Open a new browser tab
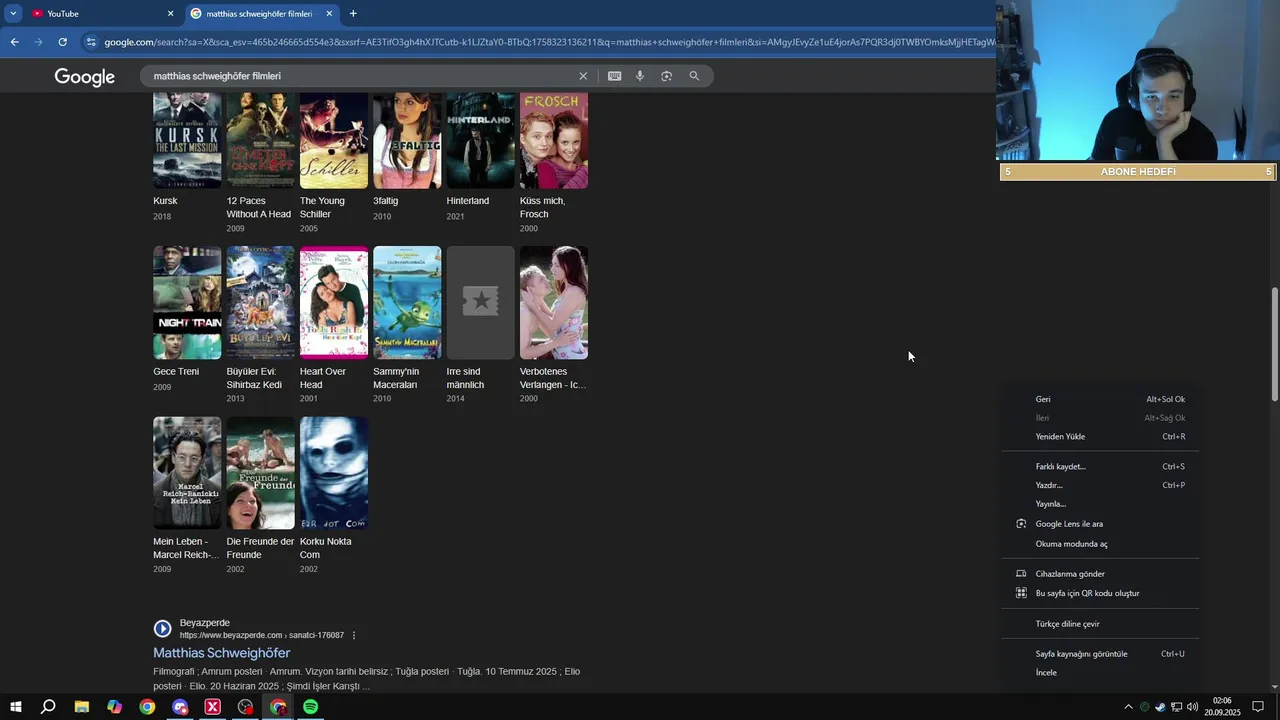The image size is (1280, 720). (353, 14)
